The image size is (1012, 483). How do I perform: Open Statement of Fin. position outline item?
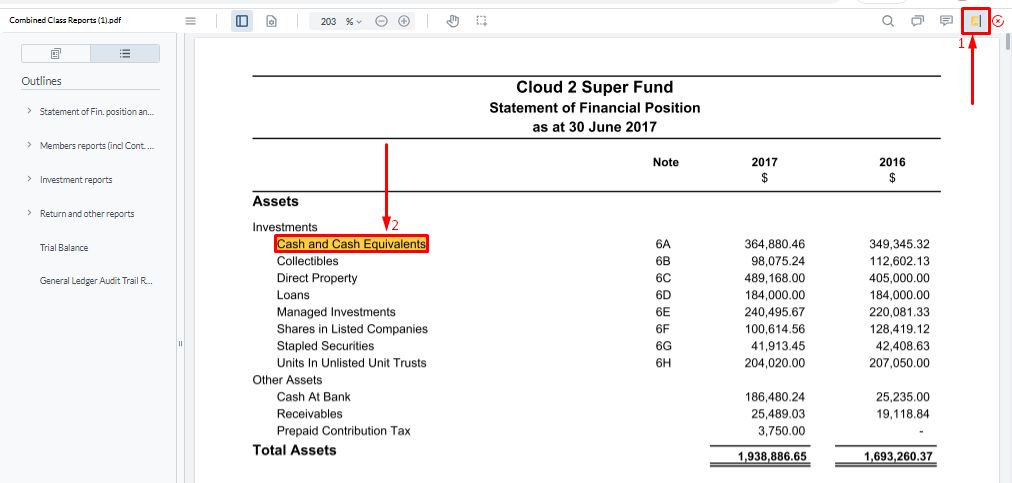pyautogui.click(x=97, y=112)
